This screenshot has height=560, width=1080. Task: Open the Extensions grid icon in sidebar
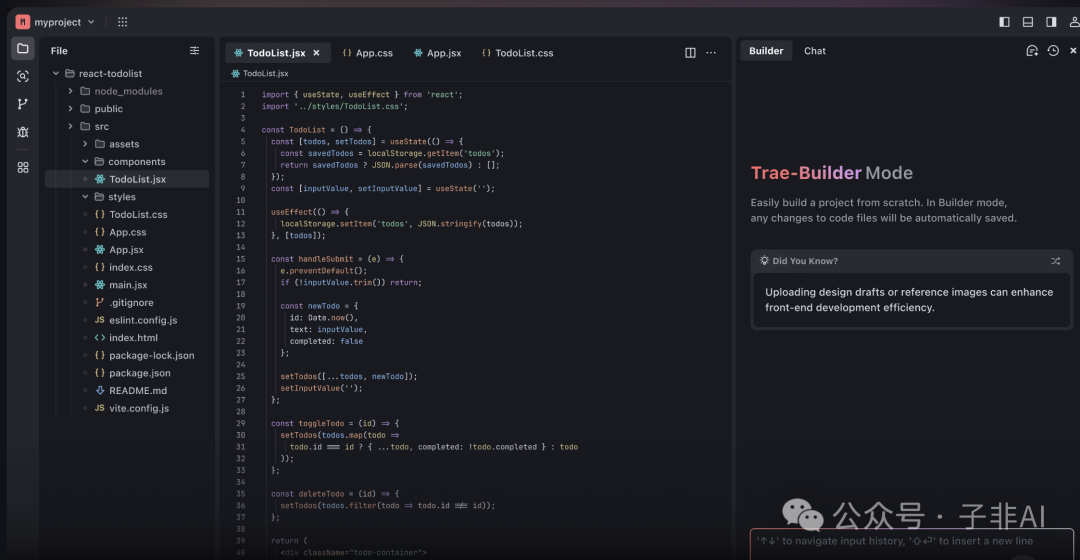click(23, 167)
